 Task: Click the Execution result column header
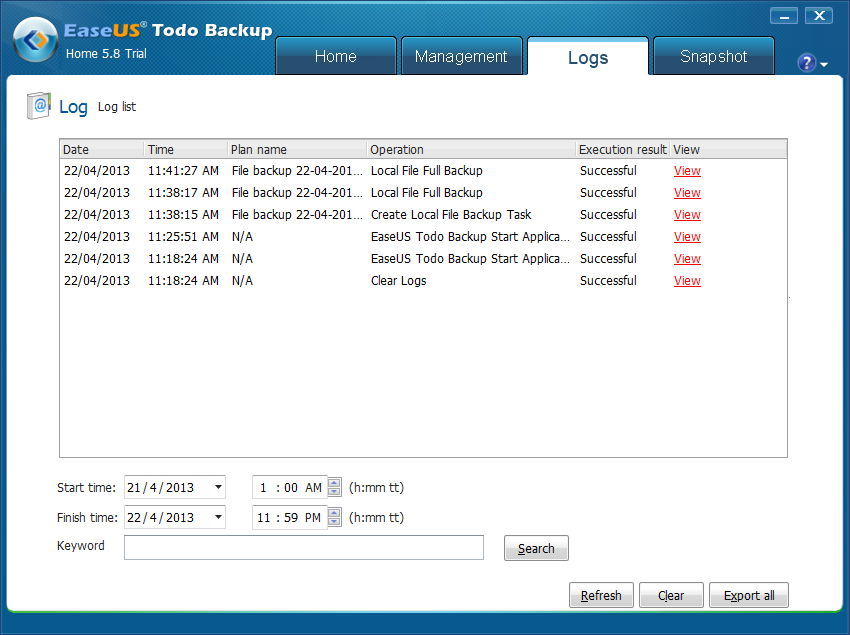pos(622,149)
